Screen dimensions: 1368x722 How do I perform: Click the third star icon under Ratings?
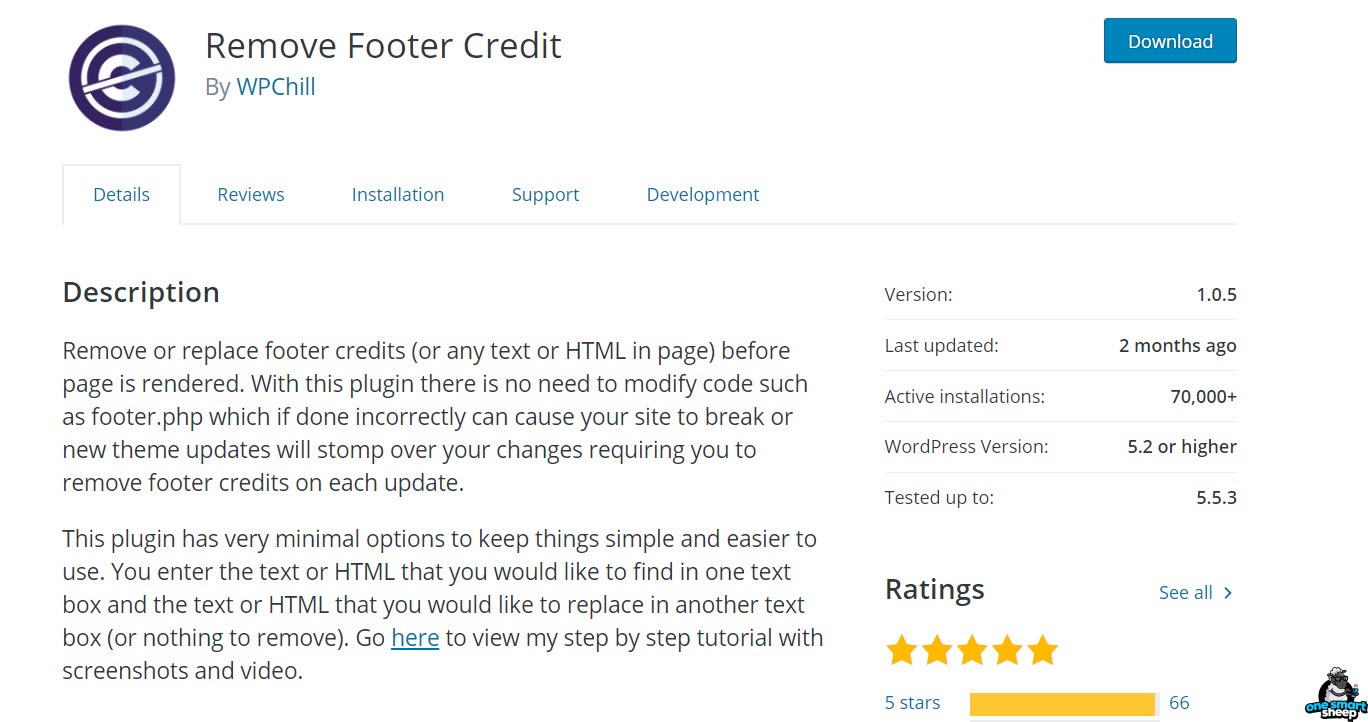coord(973,650)
